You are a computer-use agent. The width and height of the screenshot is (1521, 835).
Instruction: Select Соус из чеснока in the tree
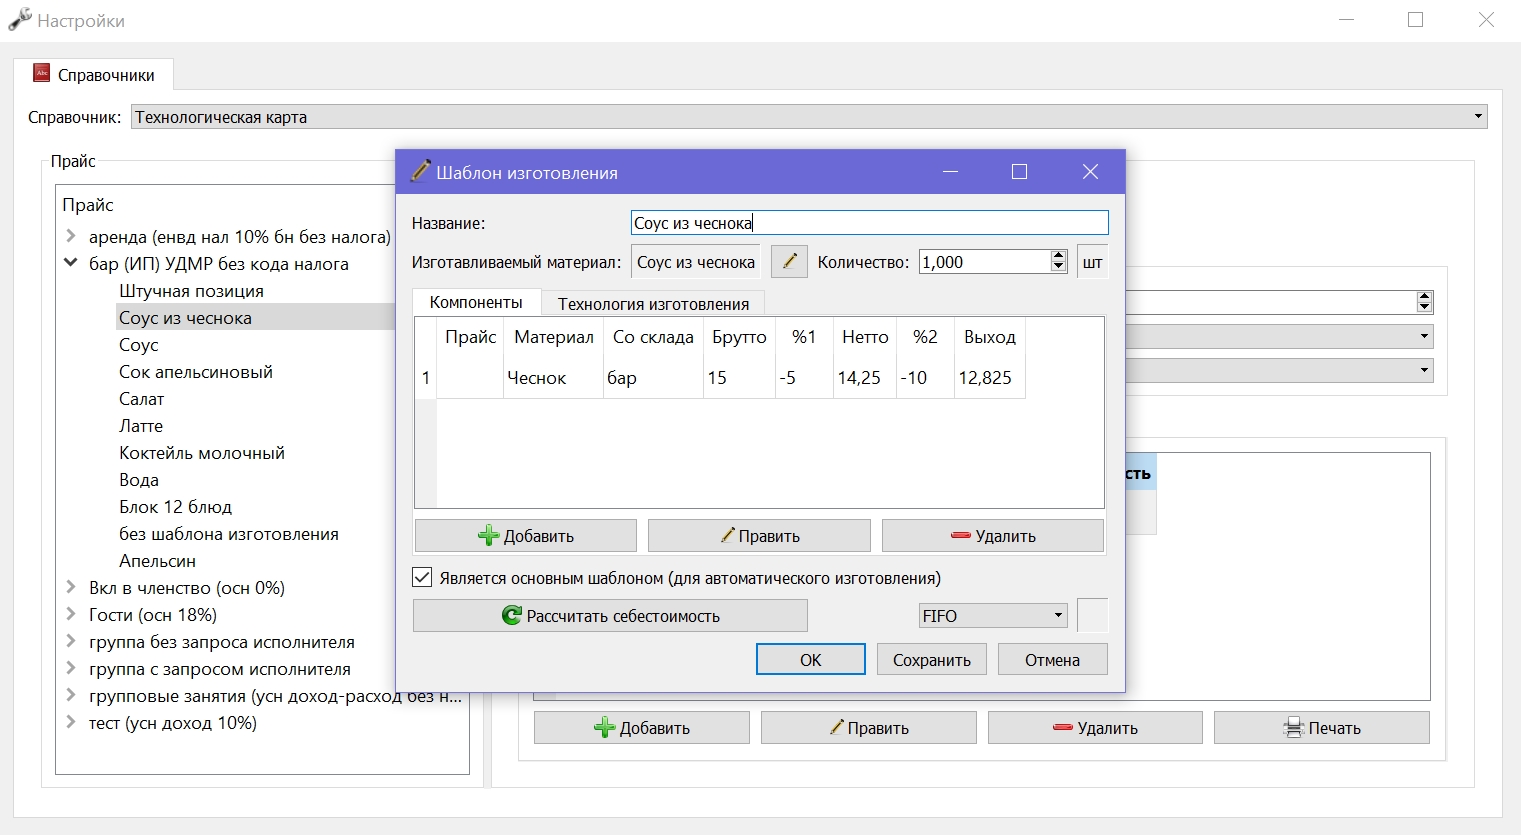pyautogui.click(x=185, y=318)
